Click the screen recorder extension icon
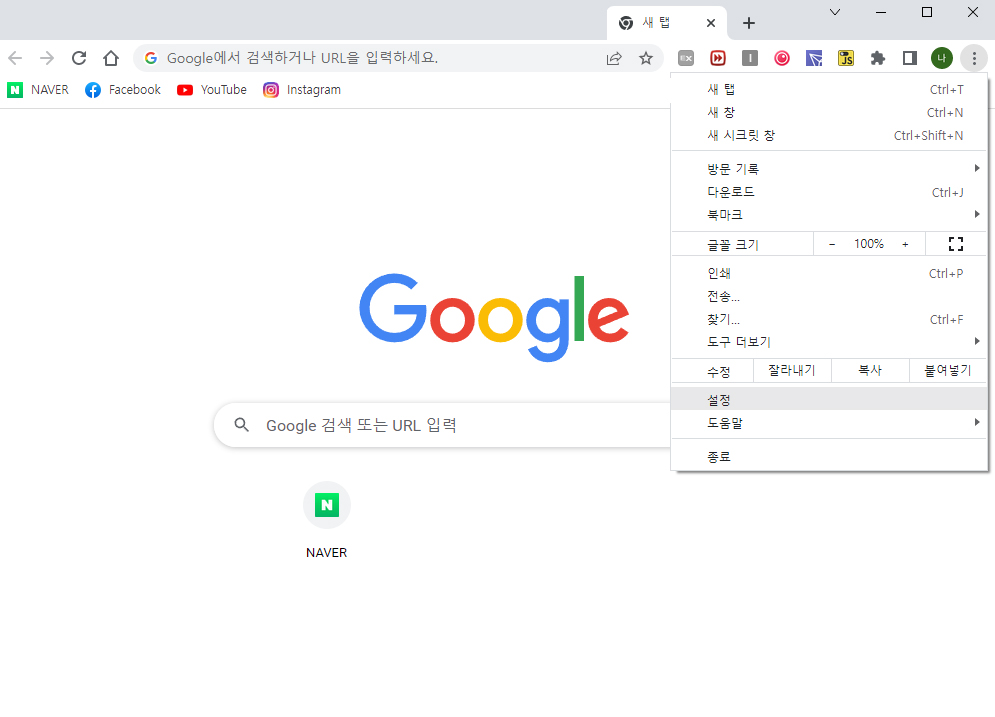The height and width of the screenshot is (717, 995). [x=781, y=57]
